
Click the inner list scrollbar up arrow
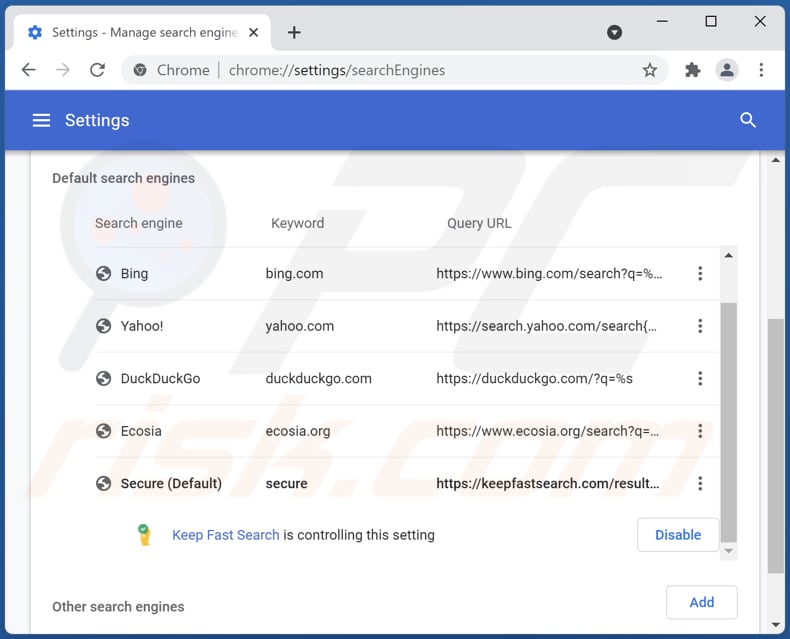pos(729,255)
